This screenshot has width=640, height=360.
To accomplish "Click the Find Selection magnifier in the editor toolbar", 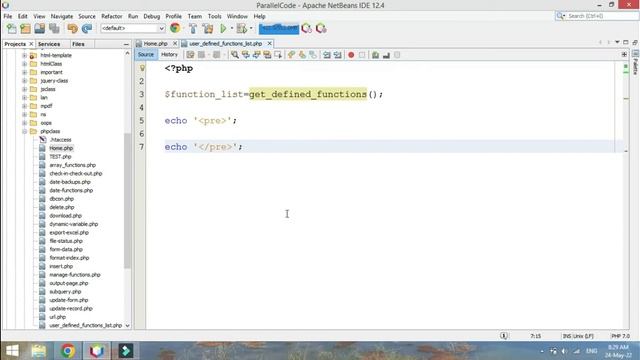I will (x=235, y=55).
